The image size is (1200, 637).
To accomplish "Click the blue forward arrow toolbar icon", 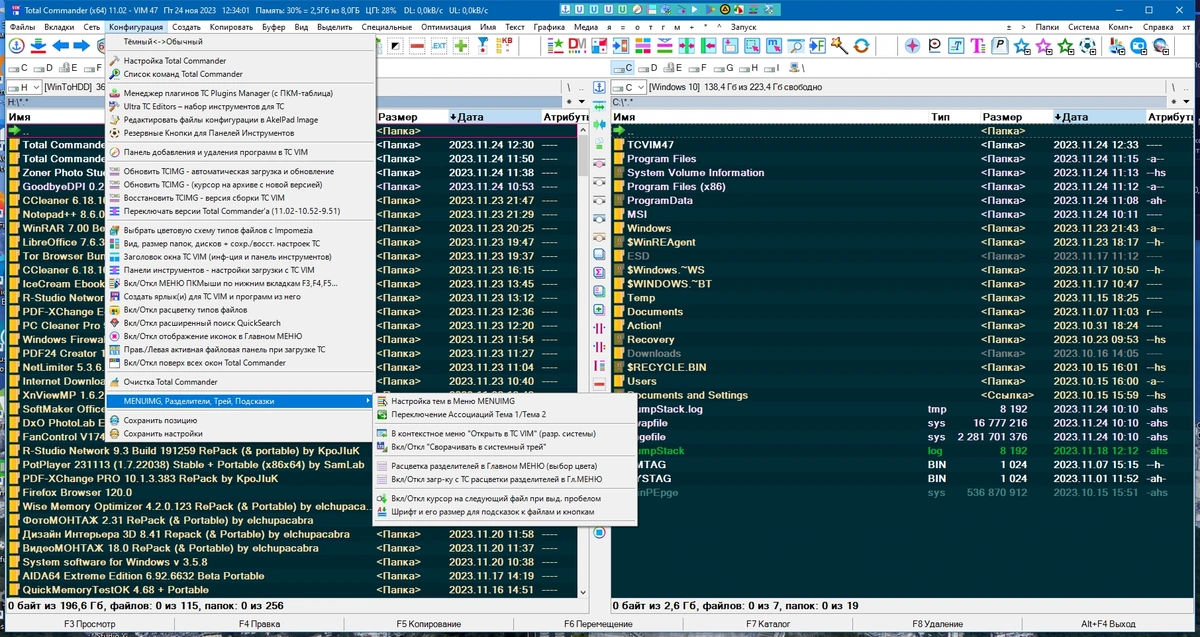I will [x=82, y=45].
